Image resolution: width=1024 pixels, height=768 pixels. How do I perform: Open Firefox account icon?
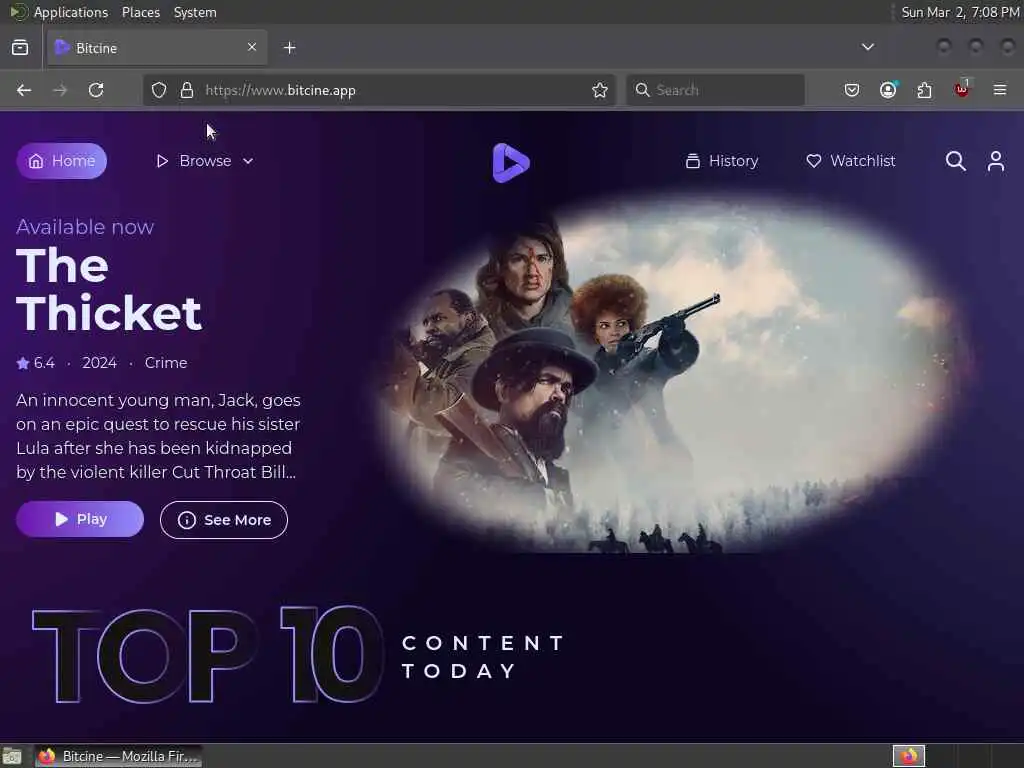point(888,90)
